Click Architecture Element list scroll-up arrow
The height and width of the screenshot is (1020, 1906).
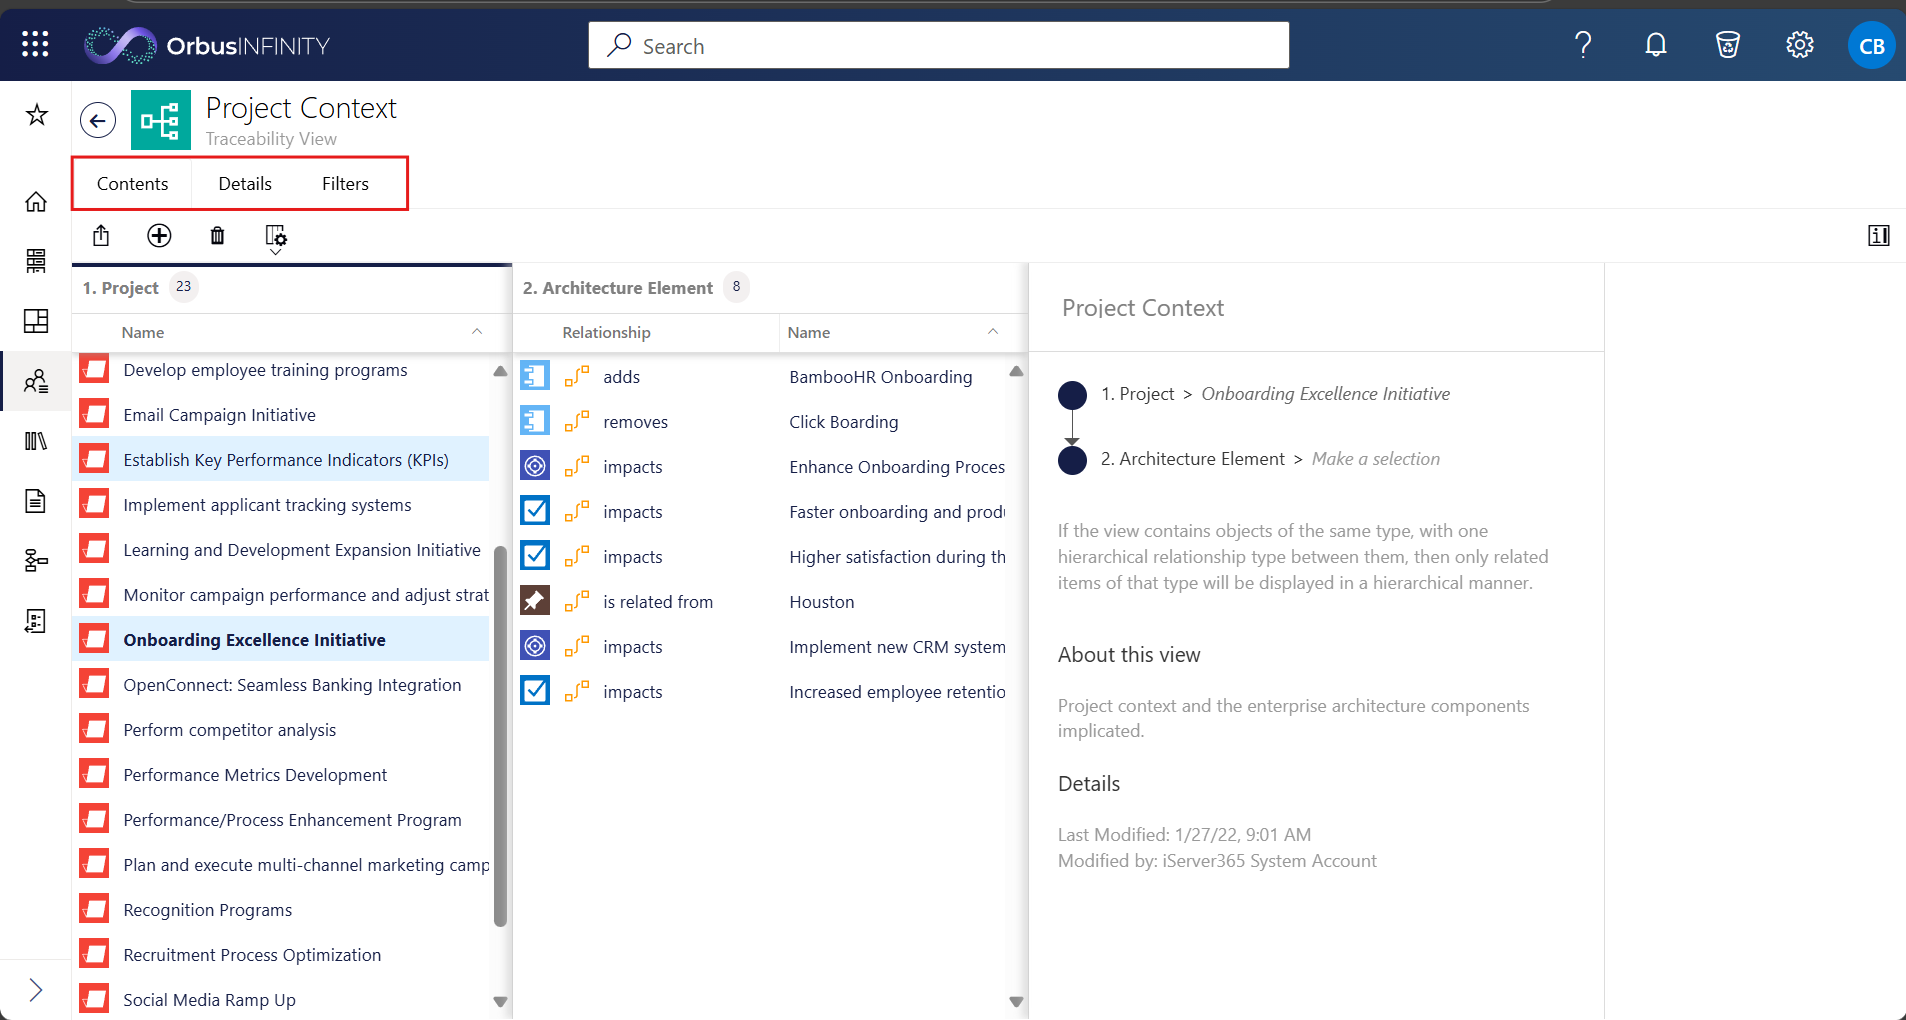[x=1016, y=371]
